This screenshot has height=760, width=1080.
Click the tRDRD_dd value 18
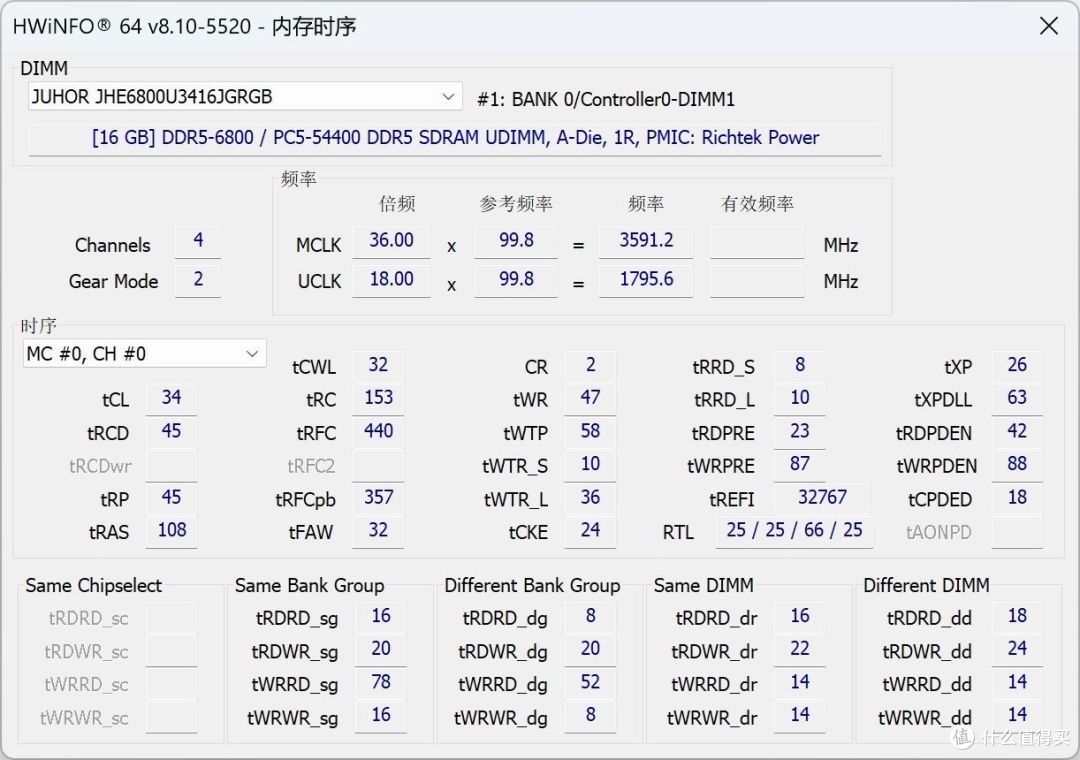(x=1017, y=617)
